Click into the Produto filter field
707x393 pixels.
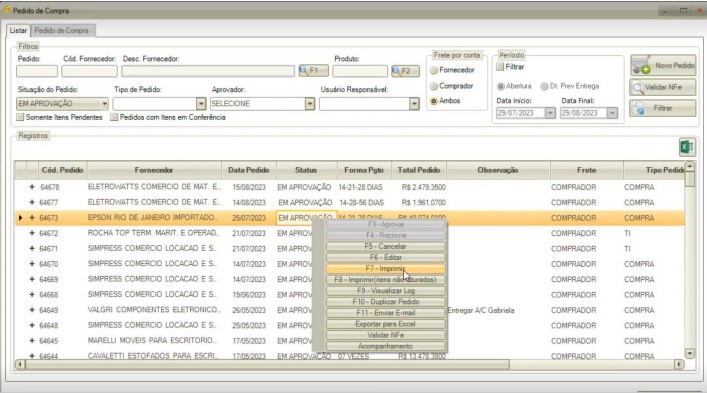point(360,71)
